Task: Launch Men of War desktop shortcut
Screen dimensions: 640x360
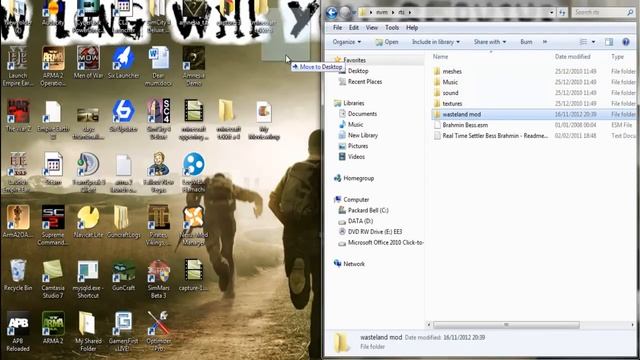Action: (x=88, y=63)
